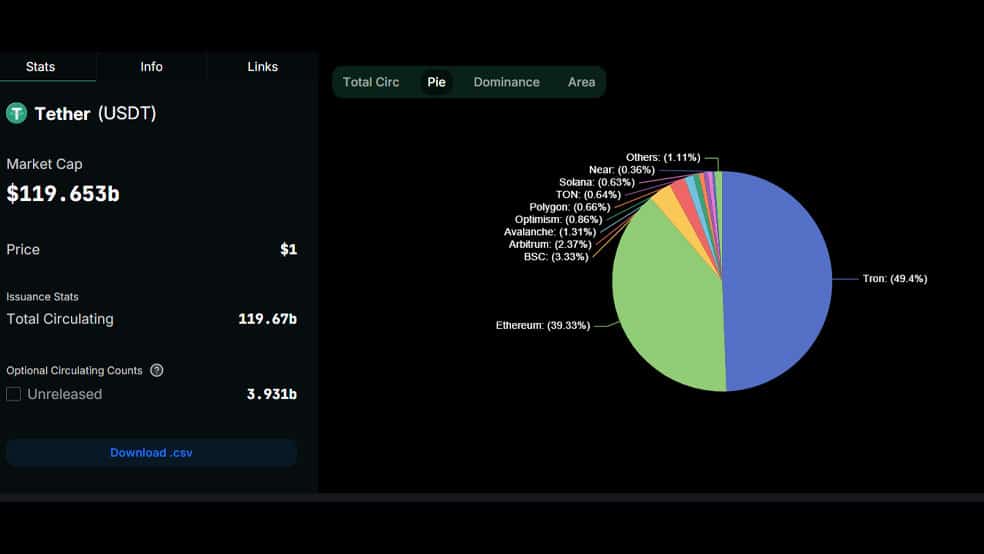Open the Optional Circulating Counts help icon
Image resolution: width=984 pixels, height=554 pixels.
157,370
